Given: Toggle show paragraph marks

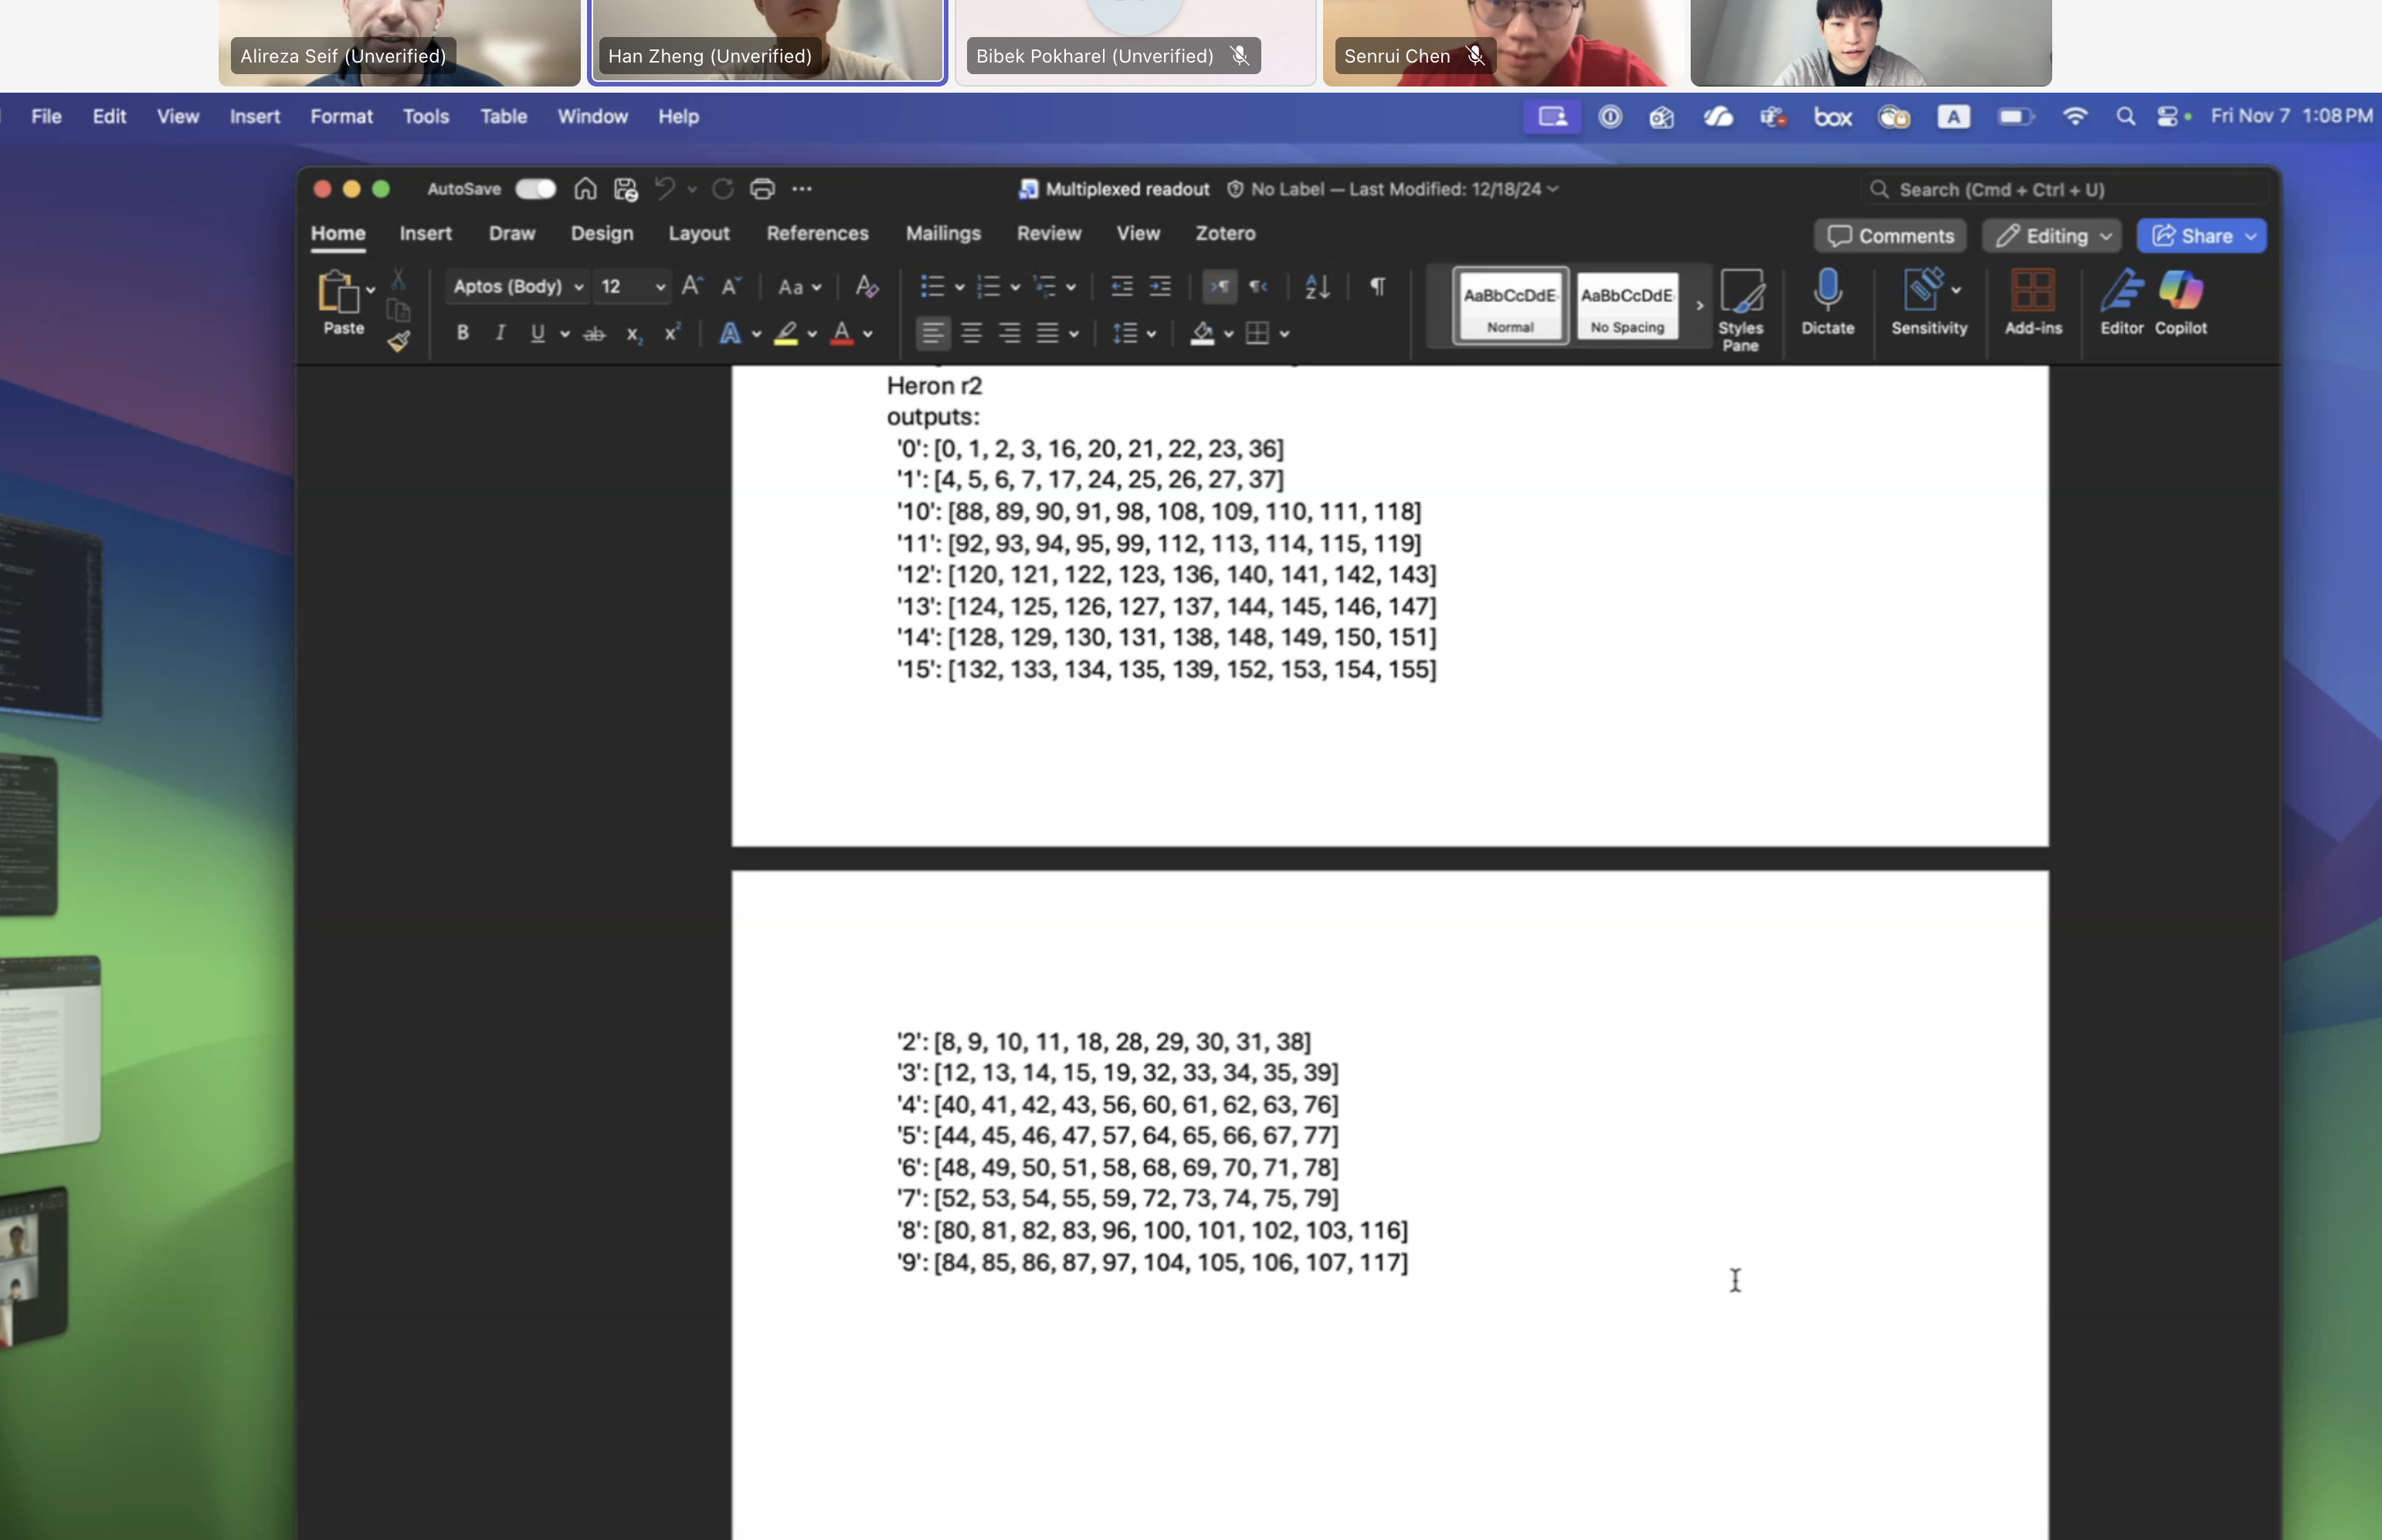Looking at the screenshot, I should 1377,287.
